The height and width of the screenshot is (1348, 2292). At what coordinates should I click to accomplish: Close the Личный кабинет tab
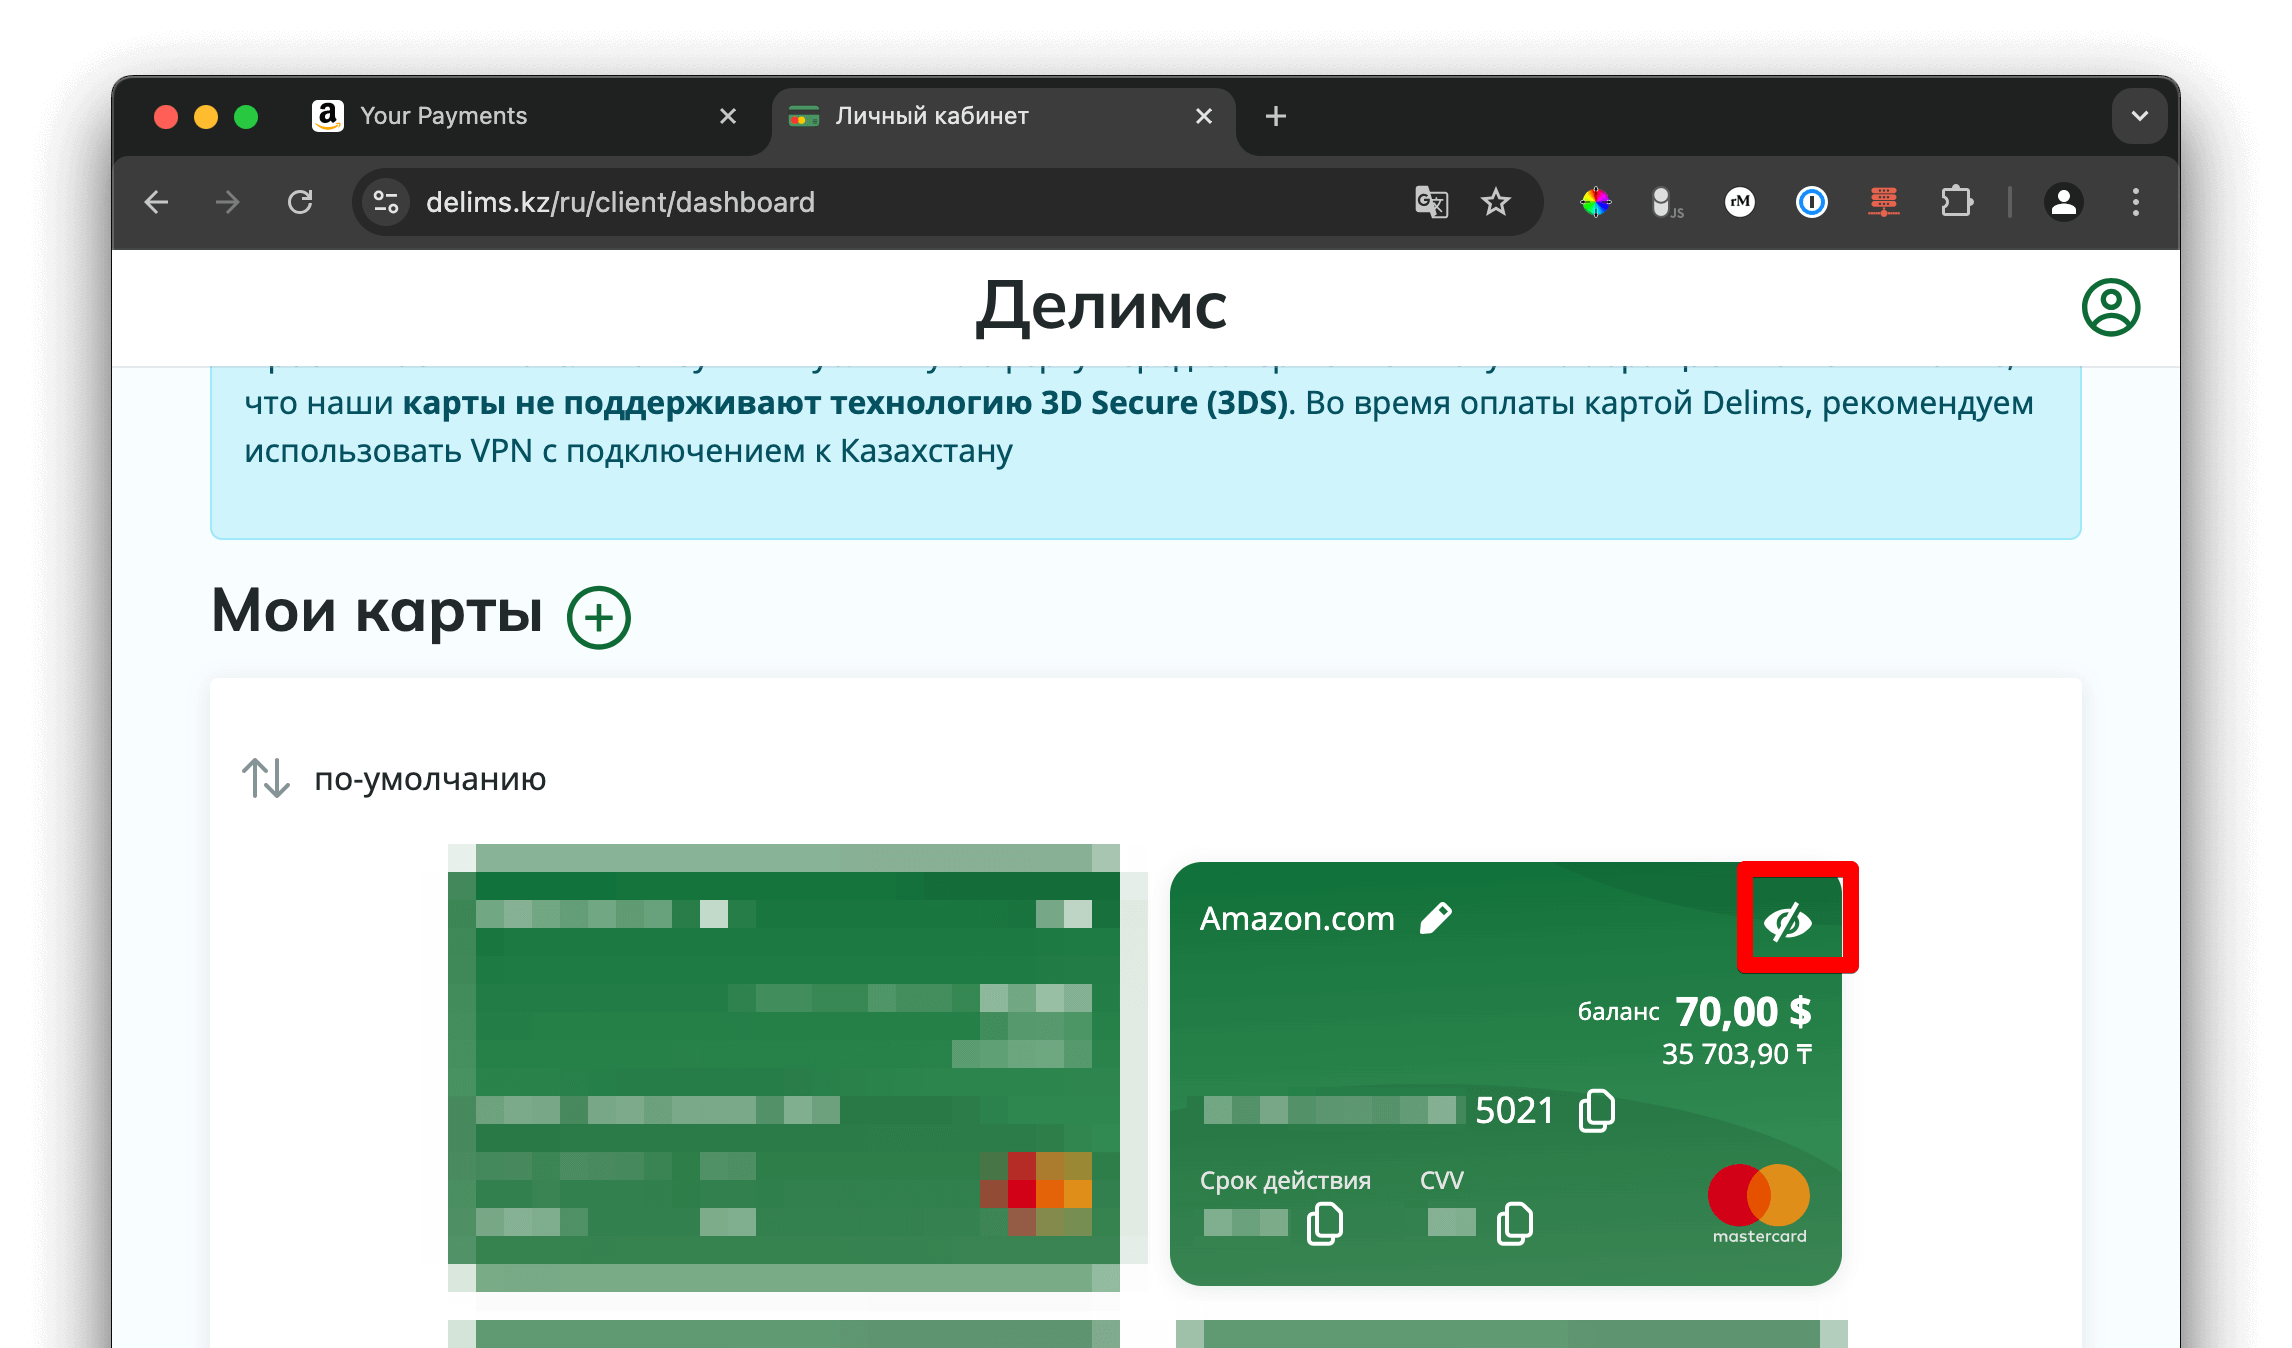pyautogui.click(x=1204, y=116)
